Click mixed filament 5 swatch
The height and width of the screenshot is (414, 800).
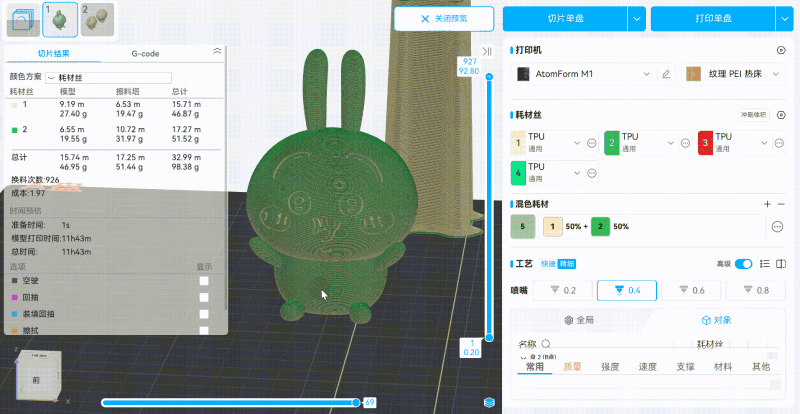pos(523,227)
